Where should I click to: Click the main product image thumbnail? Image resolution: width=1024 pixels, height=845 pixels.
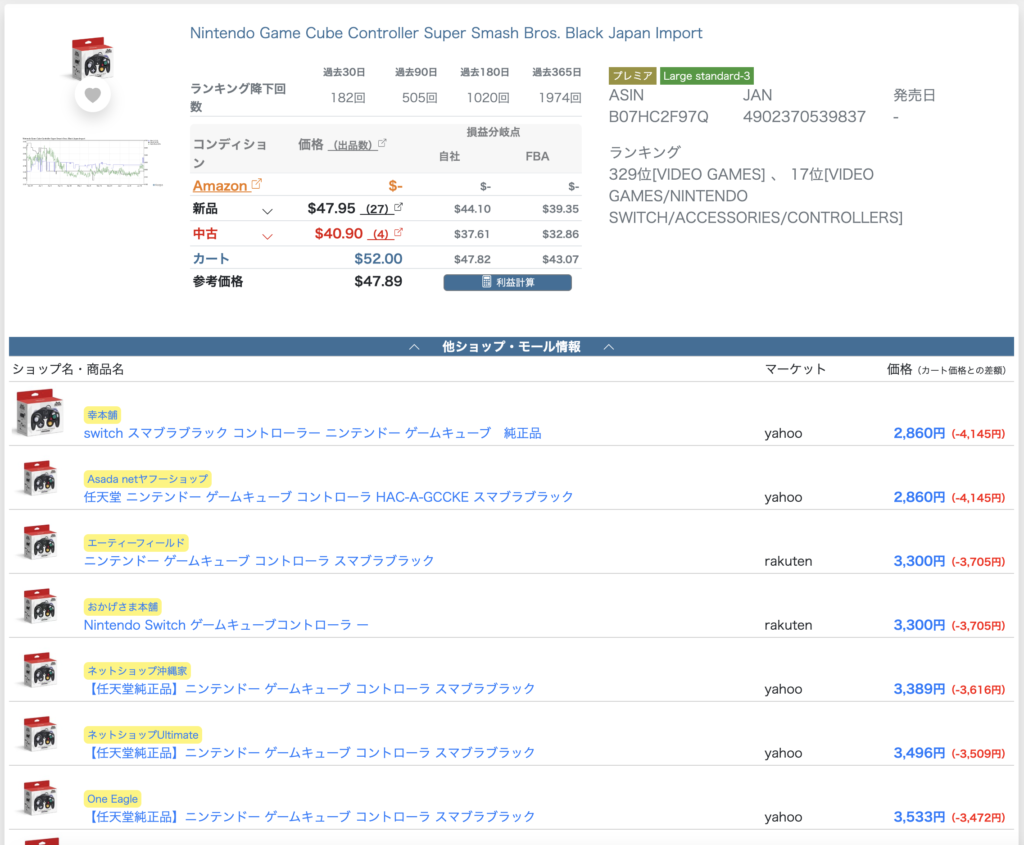pos(91,59)
